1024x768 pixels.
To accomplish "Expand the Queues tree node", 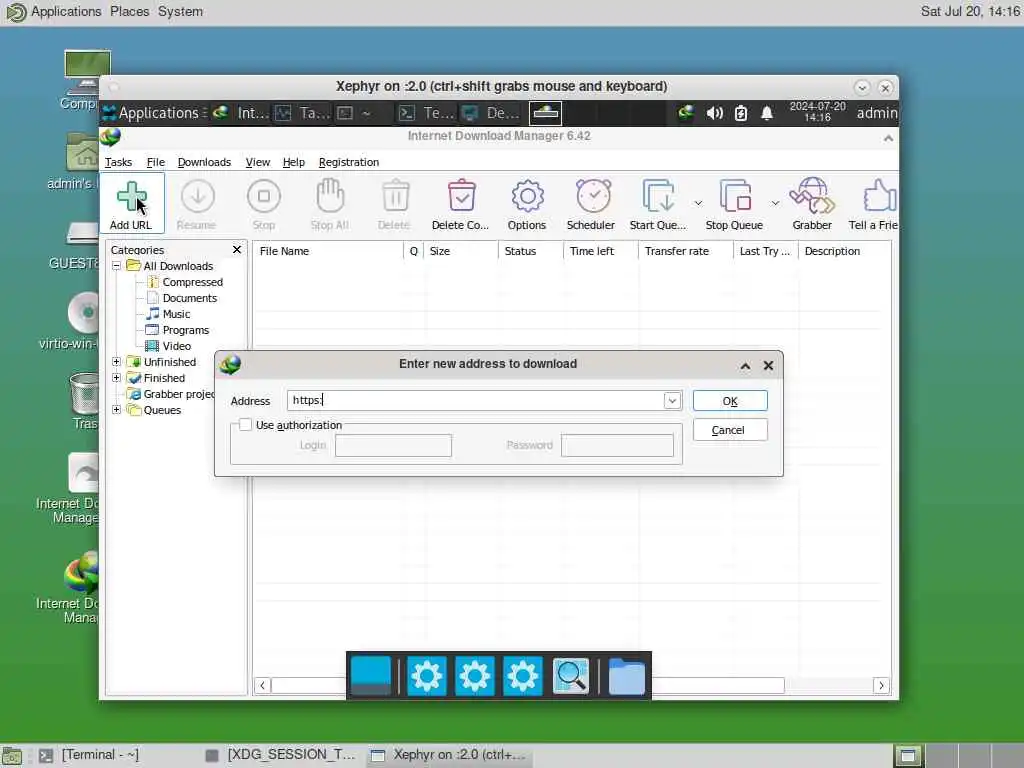I will pos(116,410).
